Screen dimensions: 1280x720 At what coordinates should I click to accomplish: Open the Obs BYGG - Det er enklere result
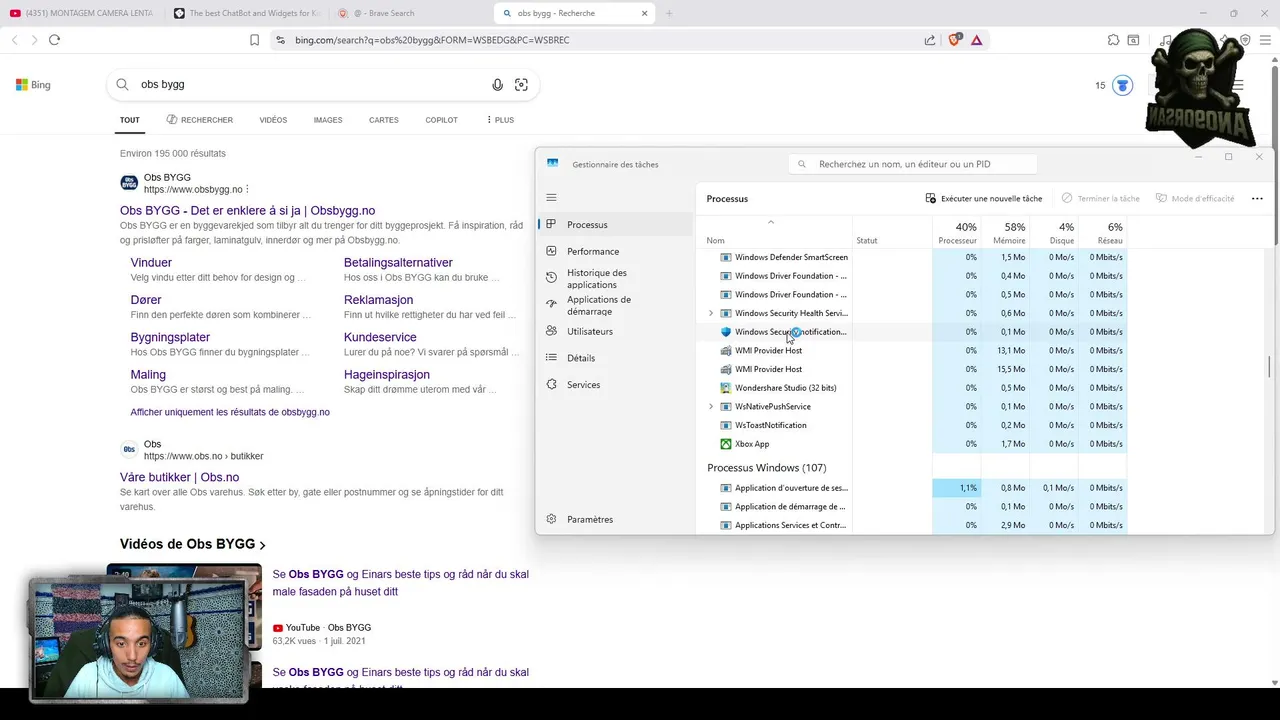(247, 211)
